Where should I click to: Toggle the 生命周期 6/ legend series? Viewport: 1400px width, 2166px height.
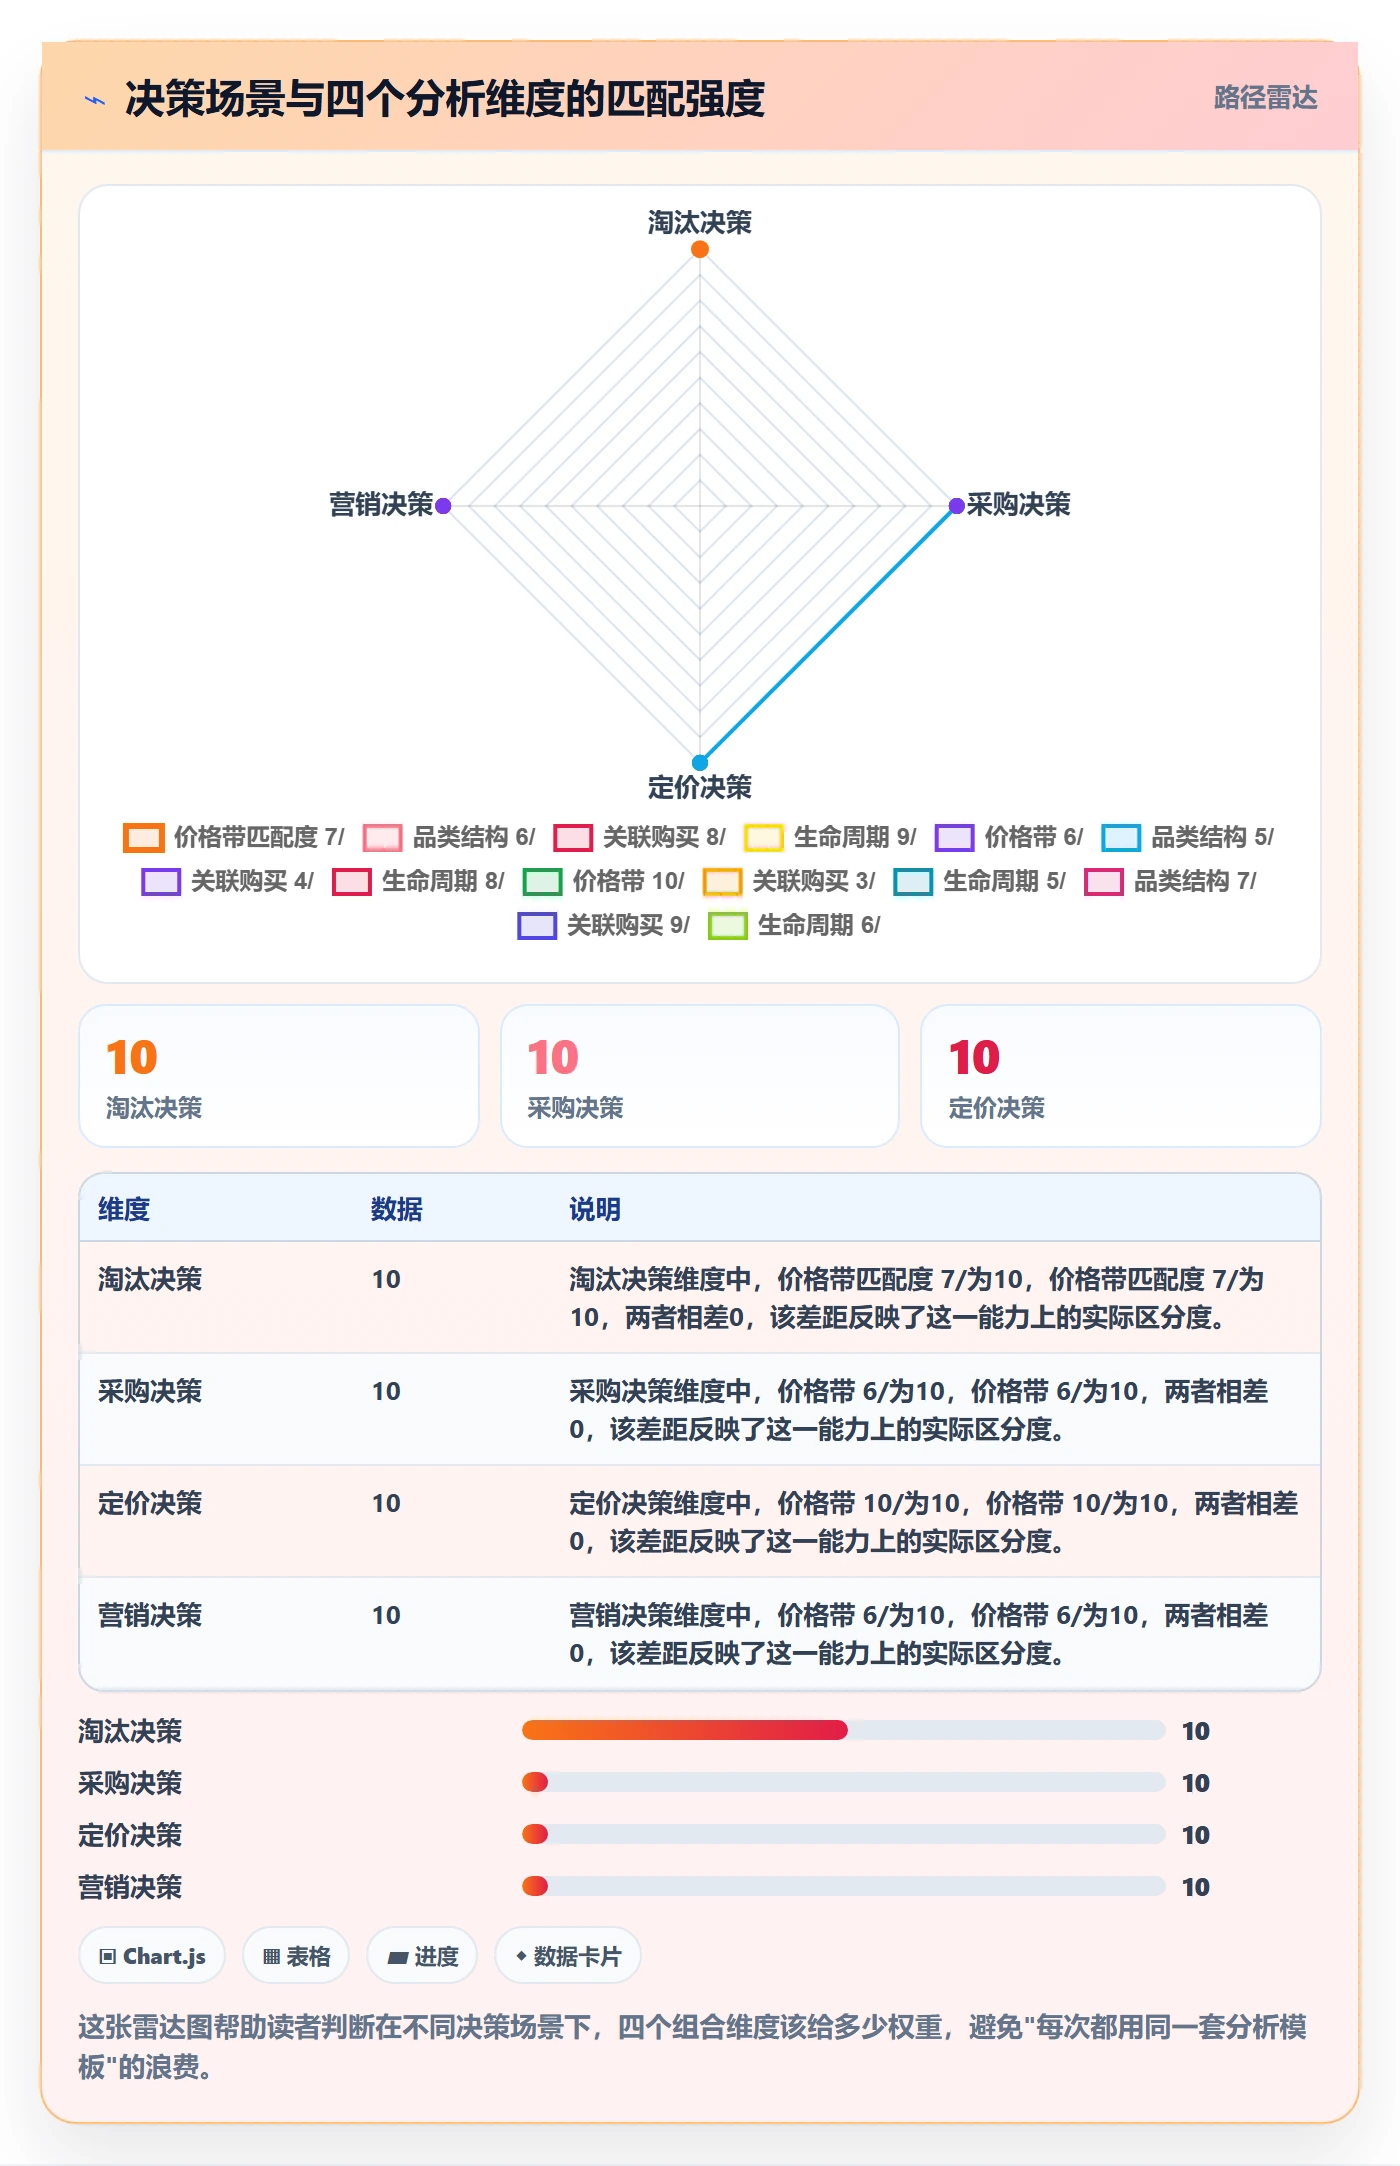click(795, 925)
